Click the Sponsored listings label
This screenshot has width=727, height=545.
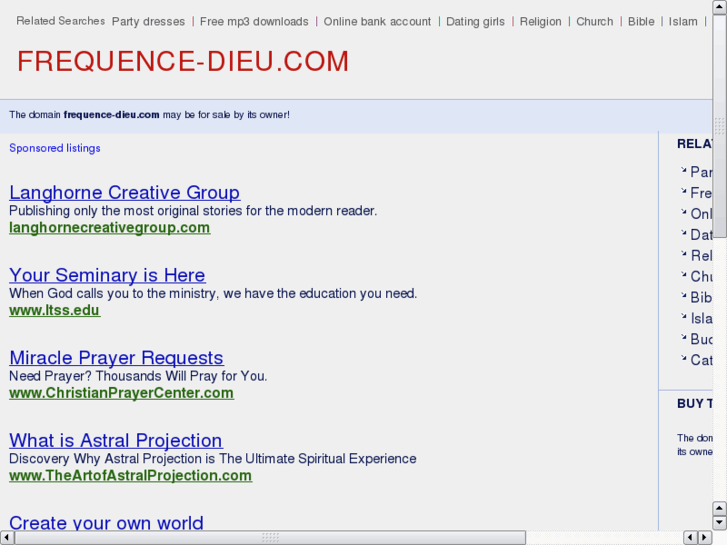pos(55,148)
